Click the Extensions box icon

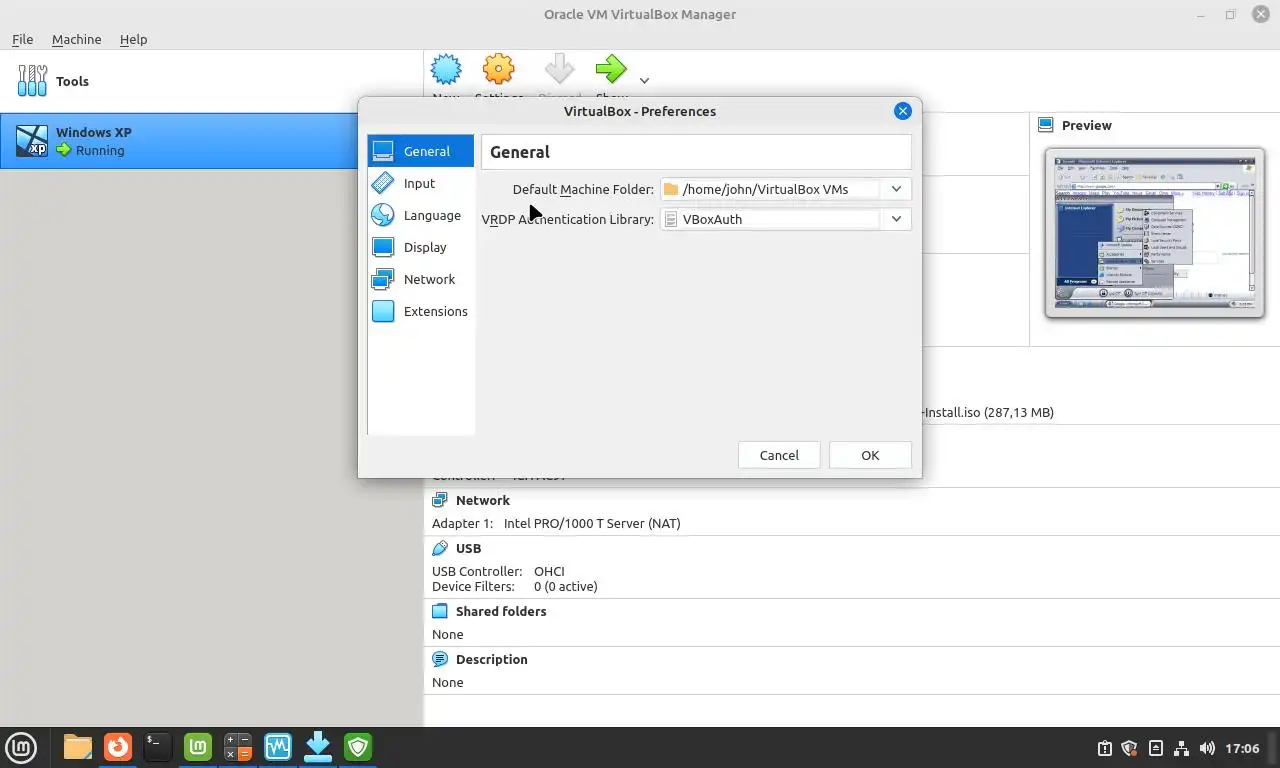[x=383, y=311]
